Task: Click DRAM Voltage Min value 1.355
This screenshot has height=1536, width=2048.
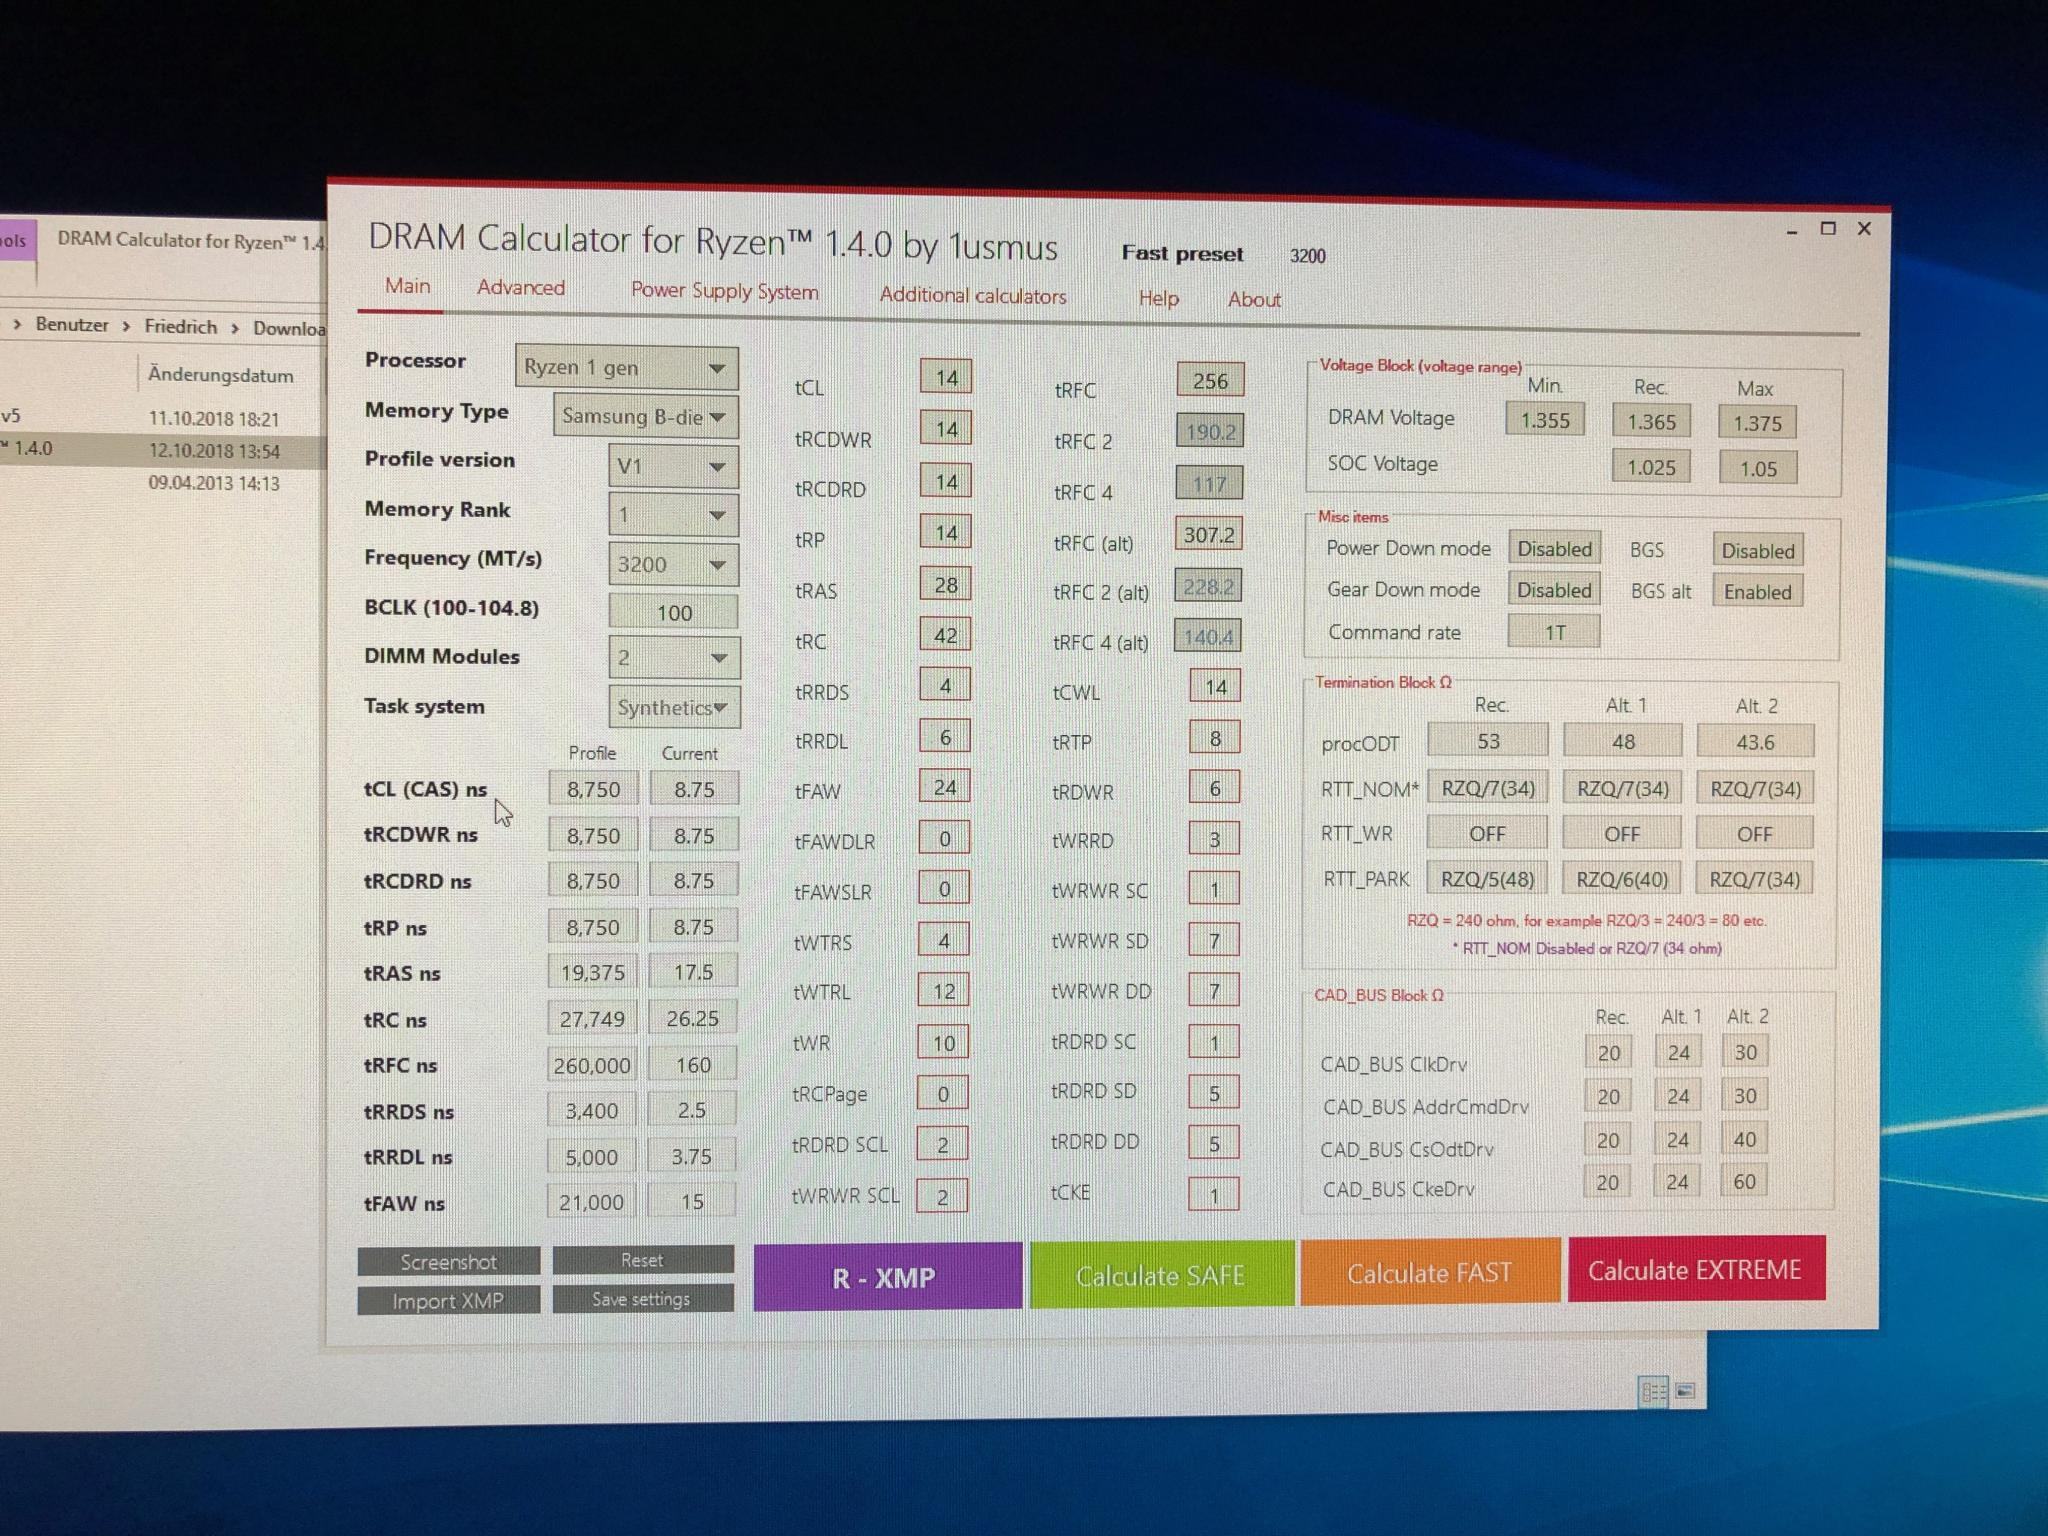Action: click(x=1545, y=420)
